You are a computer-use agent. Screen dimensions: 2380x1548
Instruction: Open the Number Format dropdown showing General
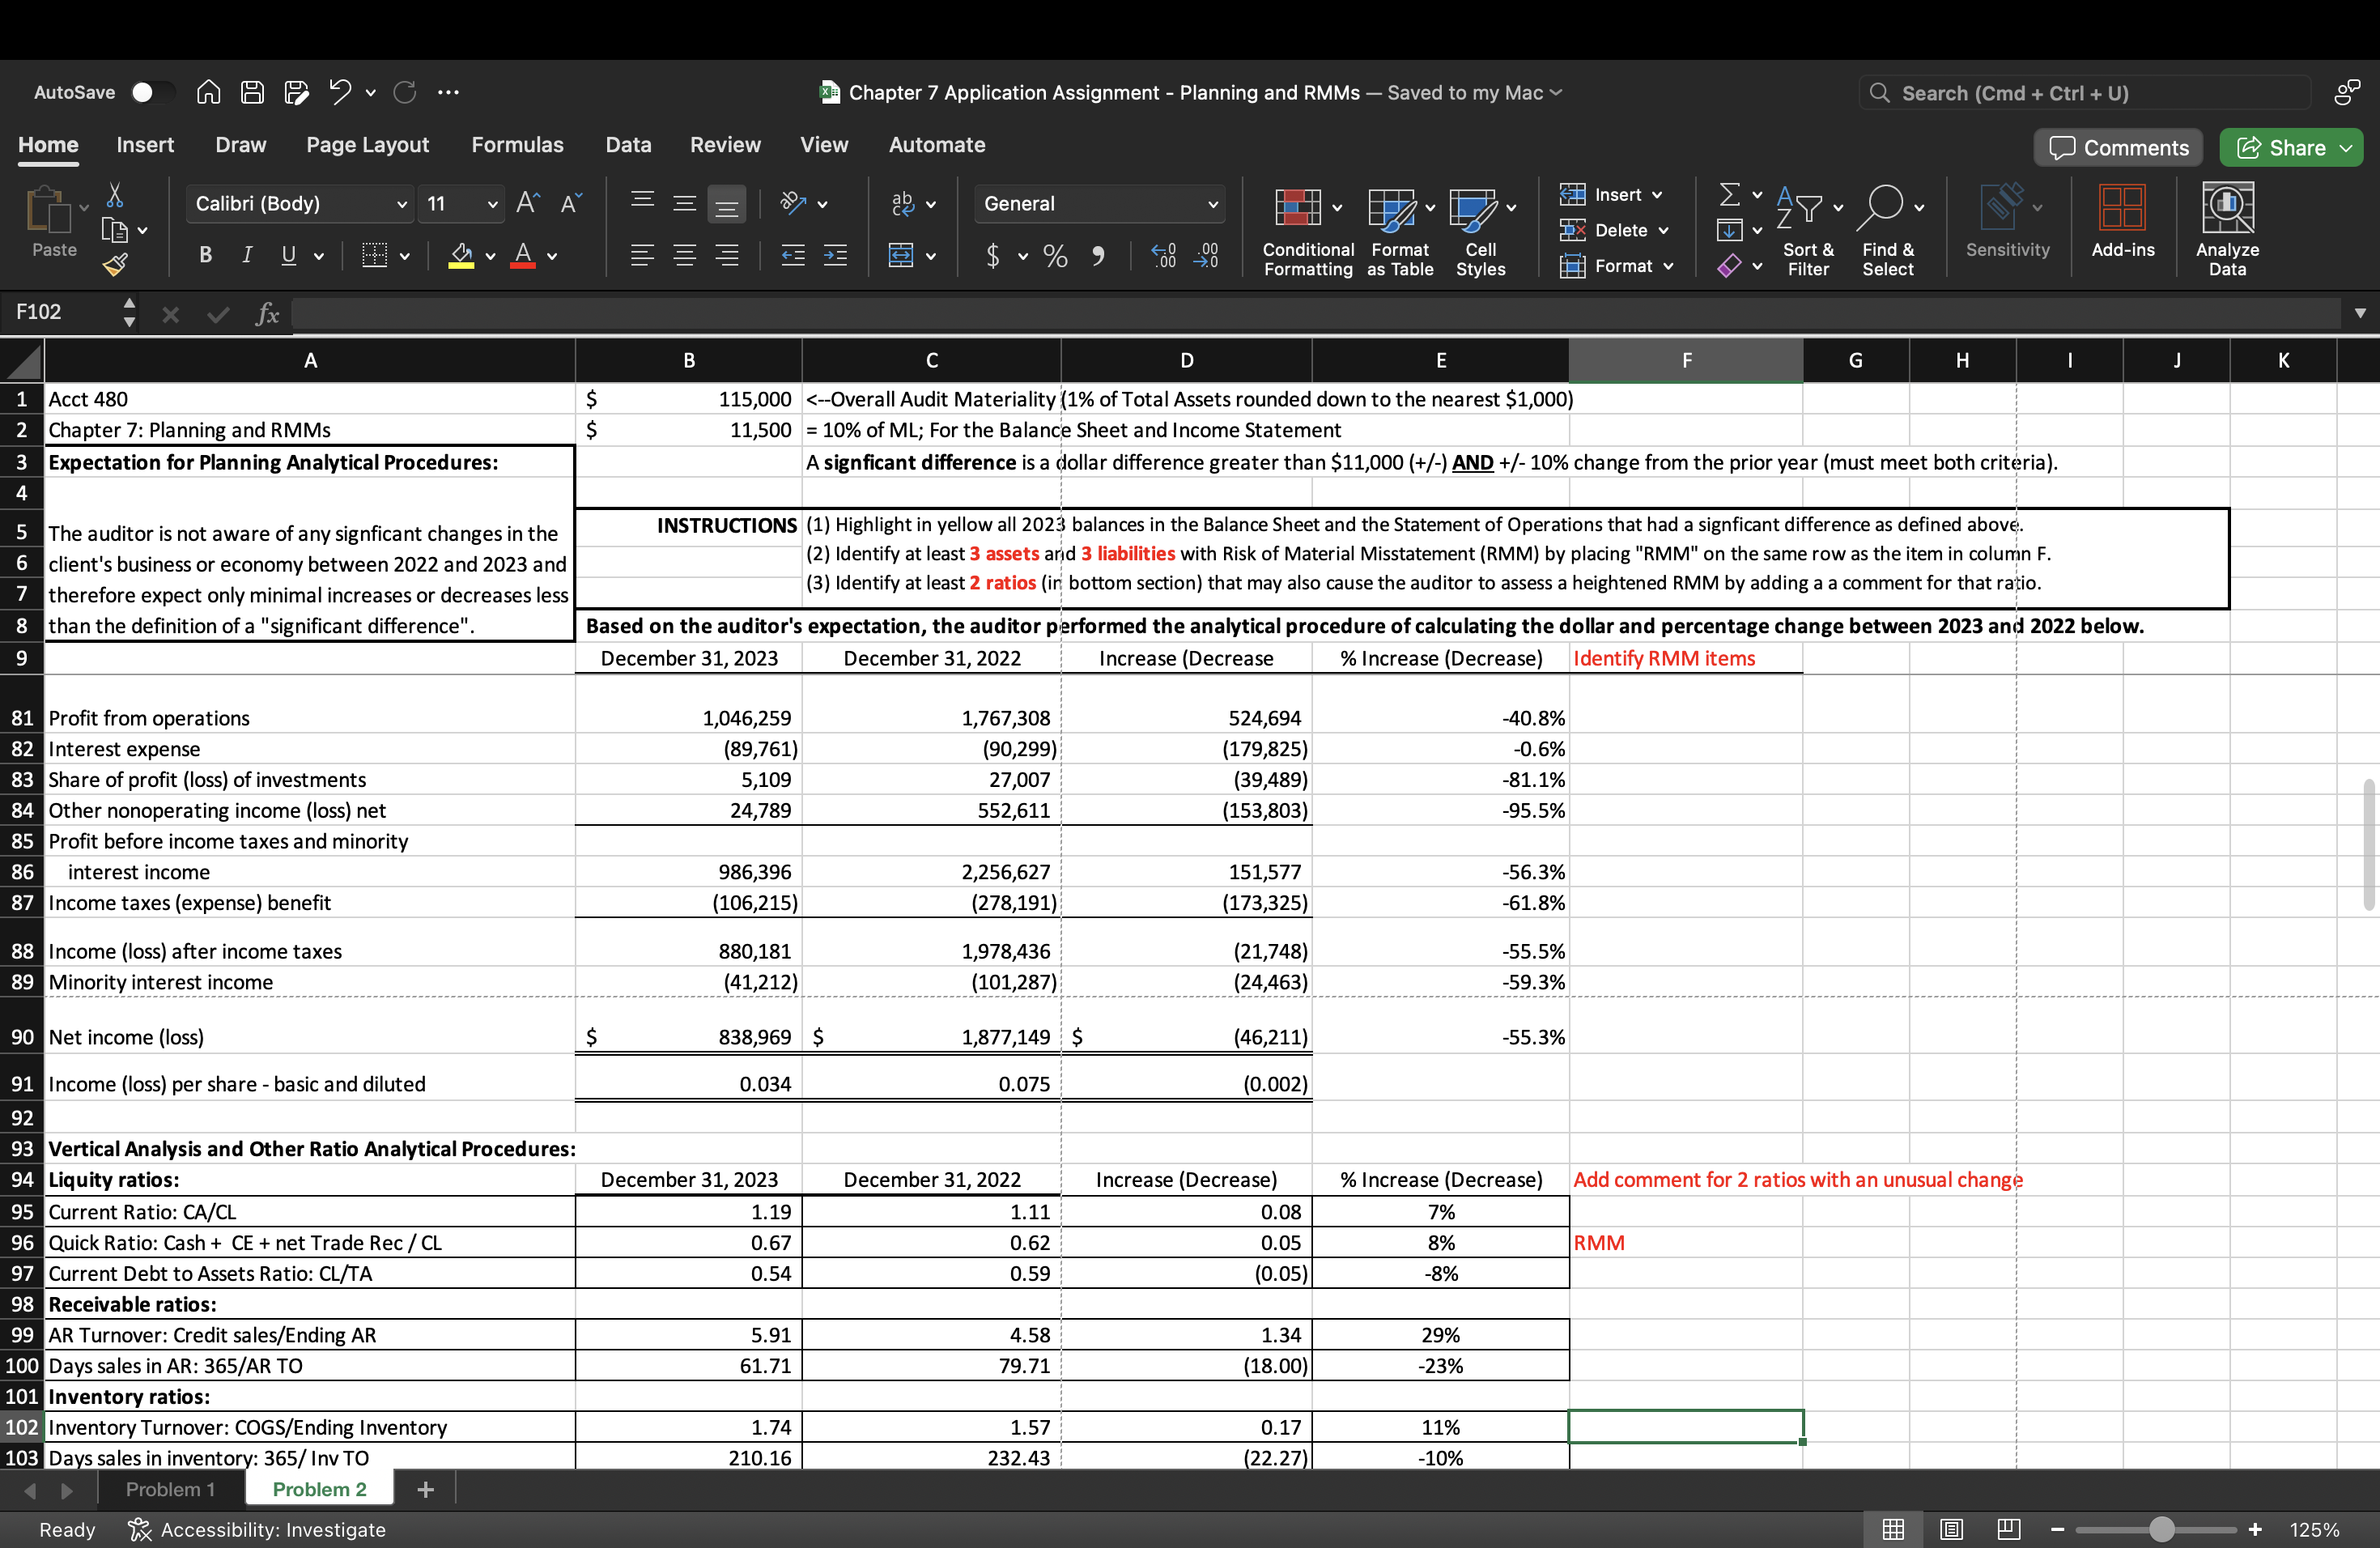coord(1098,203)
